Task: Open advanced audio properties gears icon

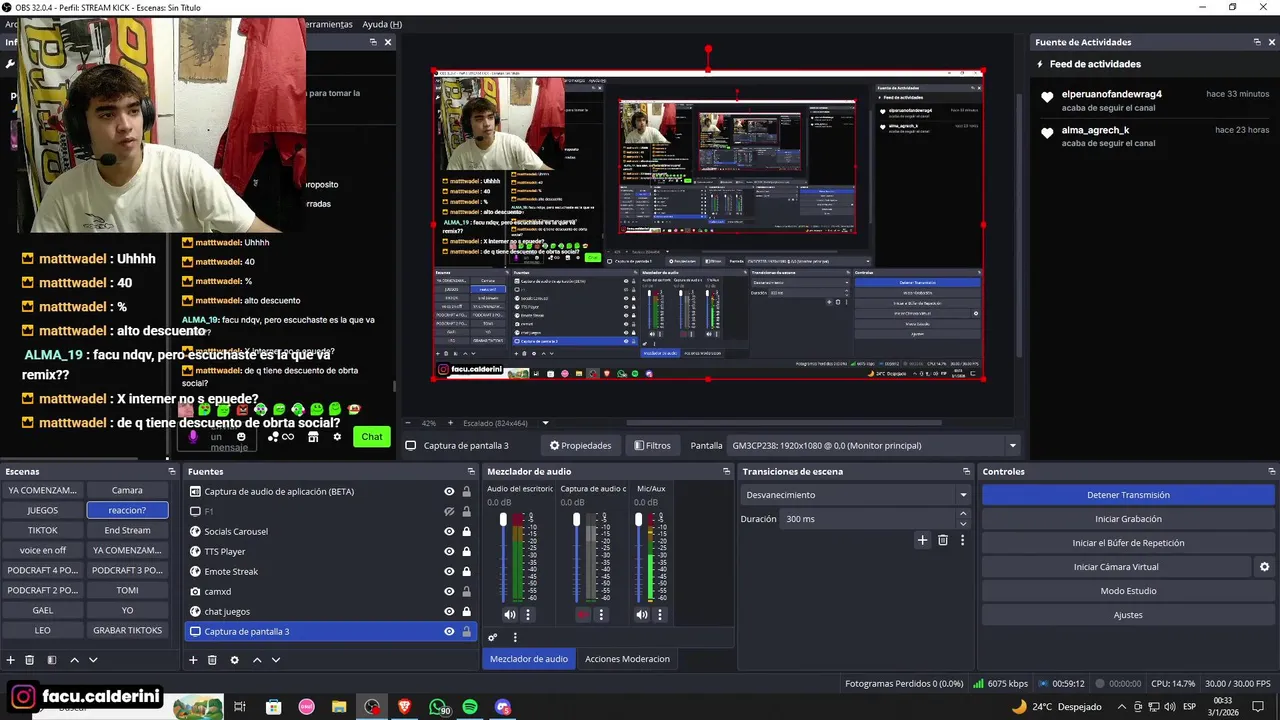Action: click(x=493, y=637)
